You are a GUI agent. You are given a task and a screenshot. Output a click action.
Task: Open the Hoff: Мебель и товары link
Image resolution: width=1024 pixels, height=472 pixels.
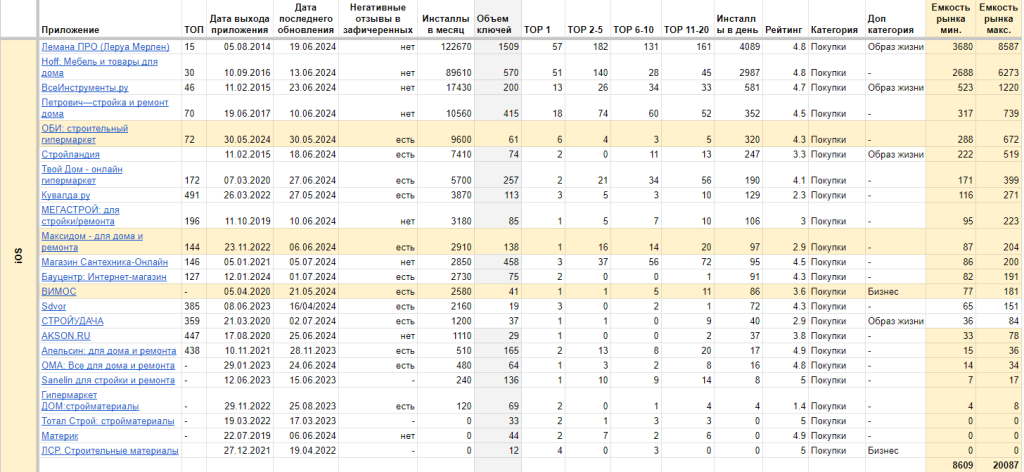(x=97, y=62)
